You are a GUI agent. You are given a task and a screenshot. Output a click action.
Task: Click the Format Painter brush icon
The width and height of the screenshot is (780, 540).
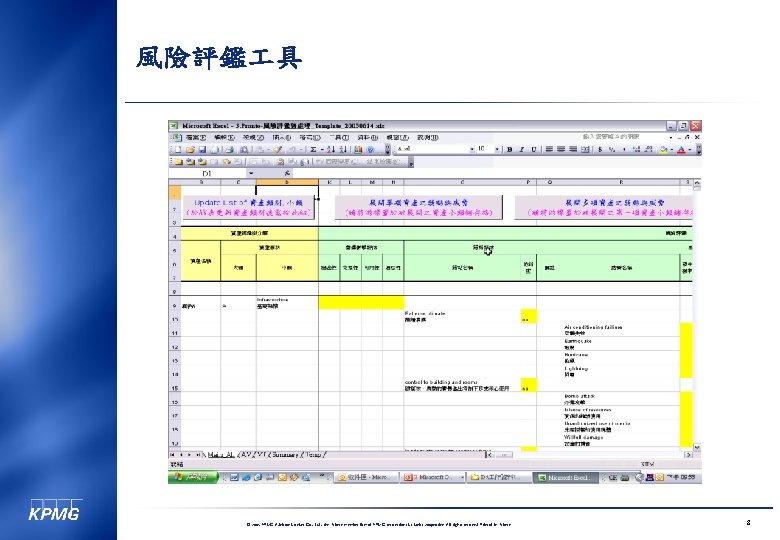tap(278, 149)
